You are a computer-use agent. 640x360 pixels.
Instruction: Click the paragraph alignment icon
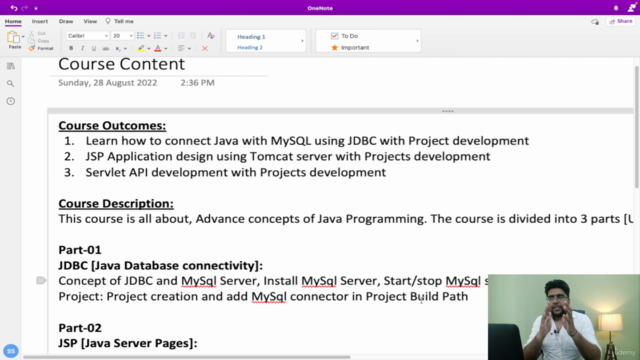coord(181,48)
